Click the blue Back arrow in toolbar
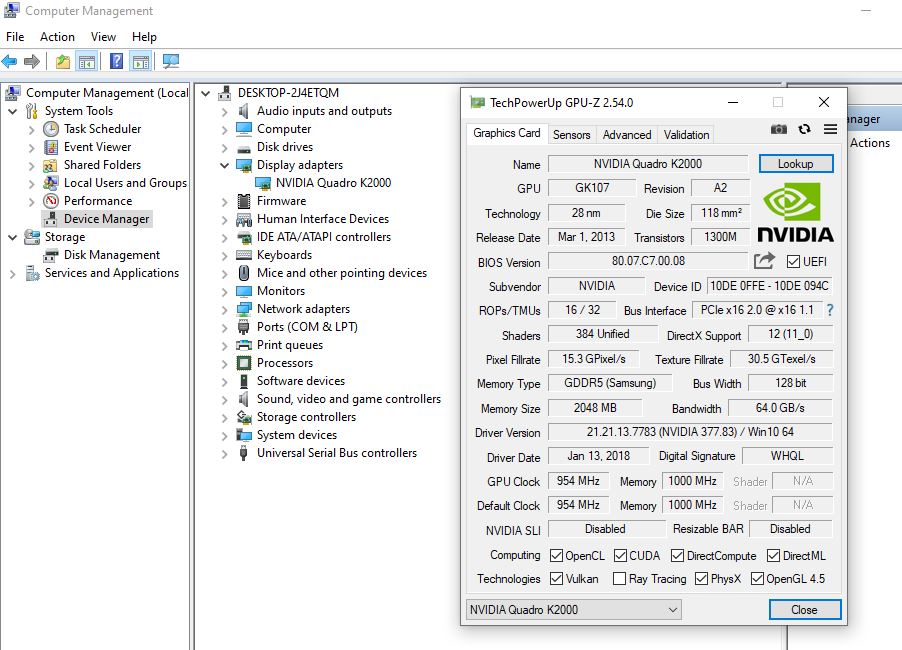 [x=10, y=62]
